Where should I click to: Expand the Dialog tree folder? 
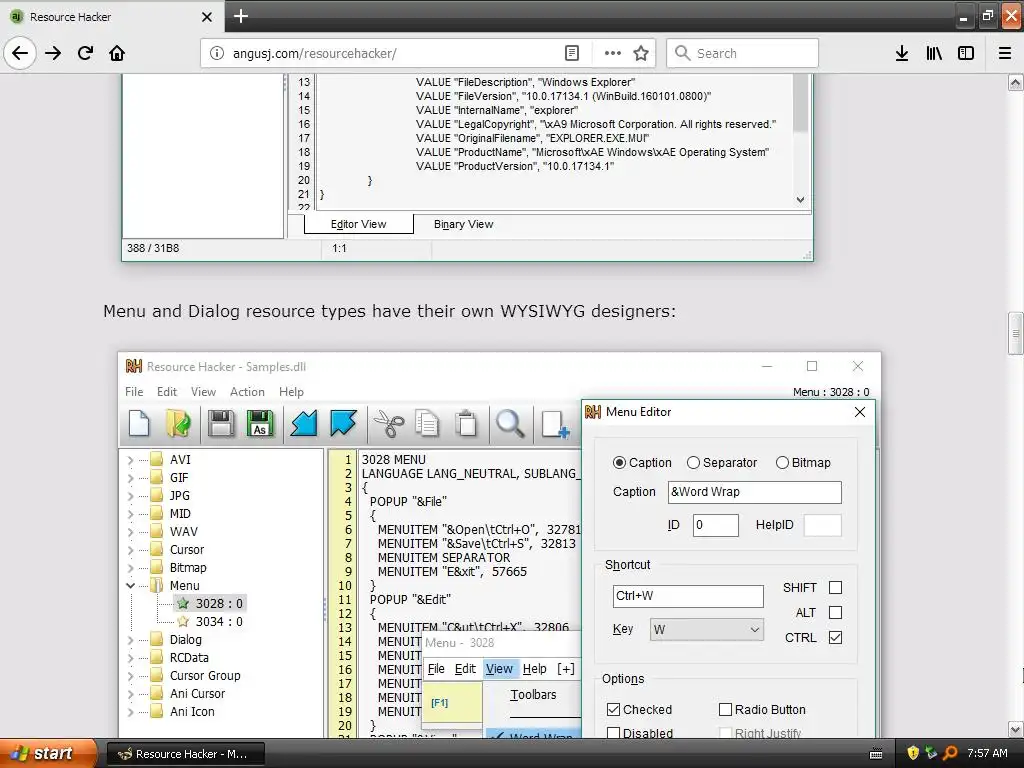[x=130, y=640]
